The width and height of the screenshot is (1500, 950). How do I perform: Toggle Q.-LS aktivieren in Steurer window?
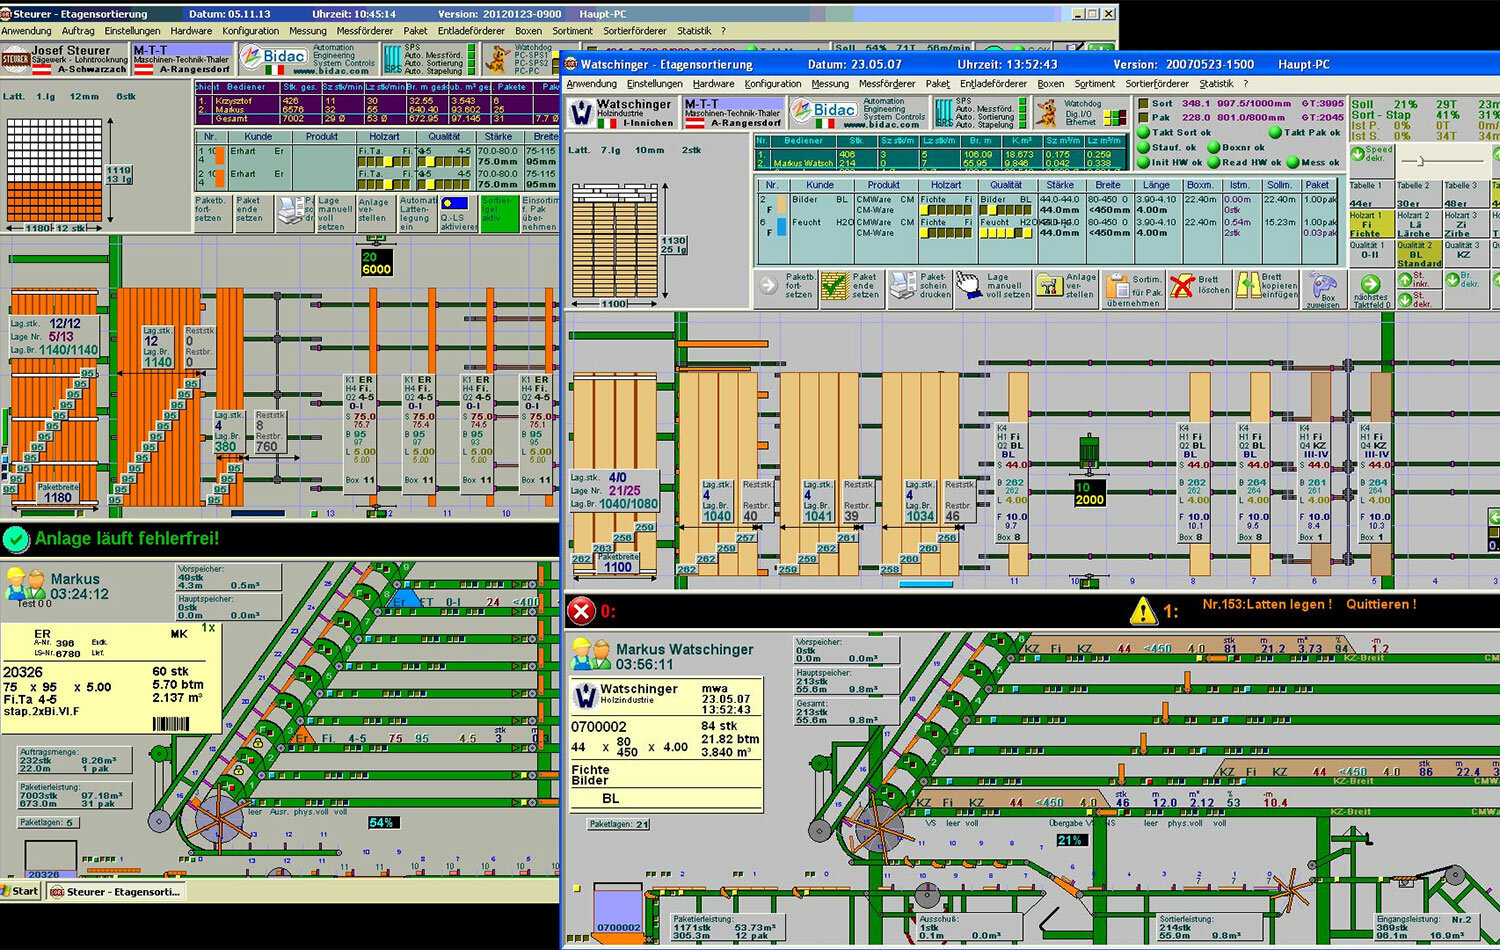(459, 214)
